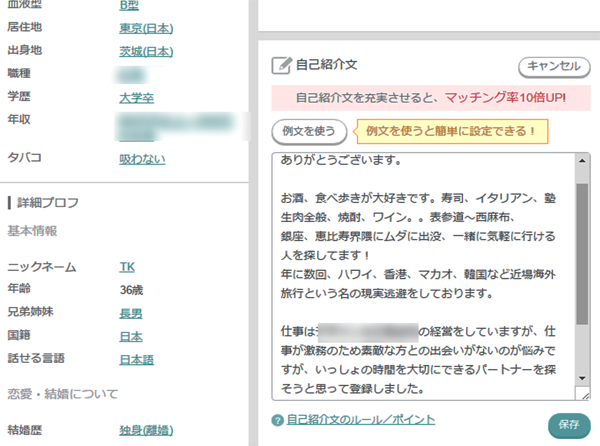Click the 基本情報 subsection label

pyautogui.click(x=33, y=231)
